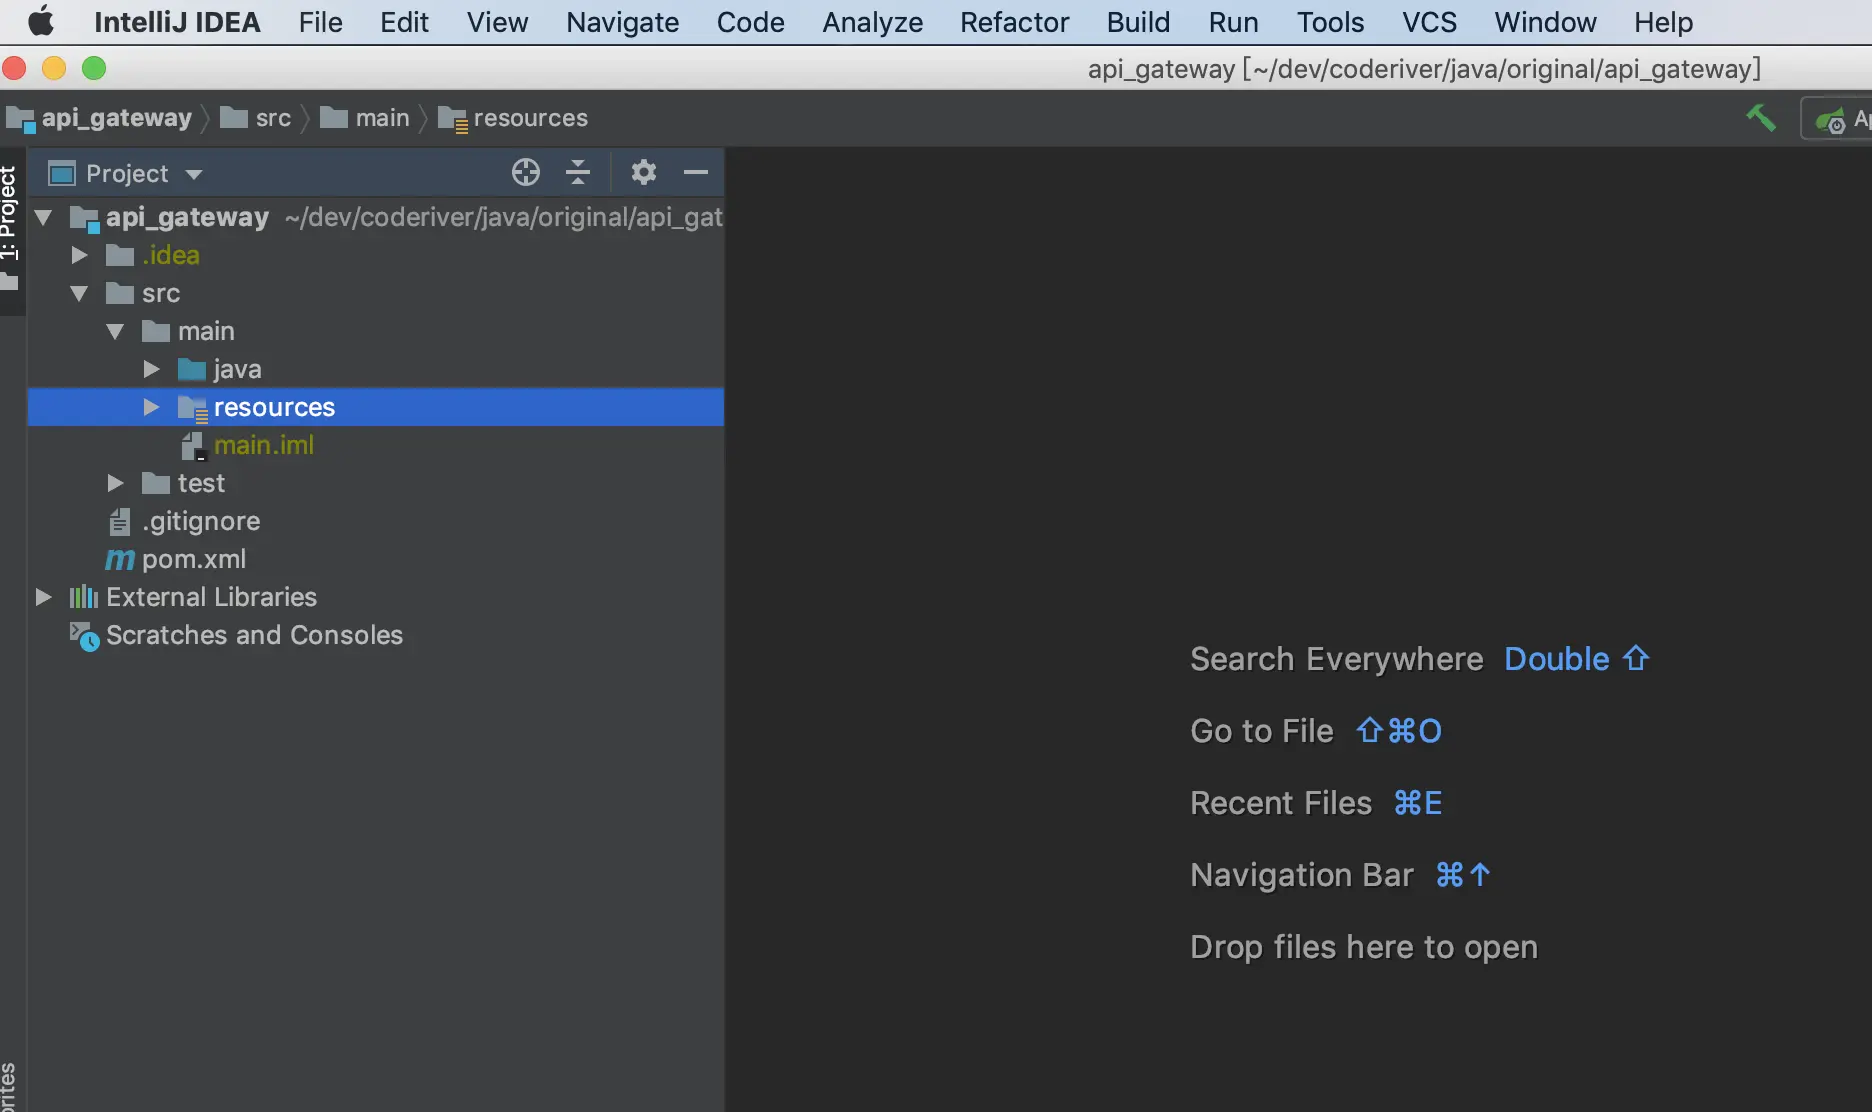Click the "Recent Files" hint text

[x=1281, y=803]
